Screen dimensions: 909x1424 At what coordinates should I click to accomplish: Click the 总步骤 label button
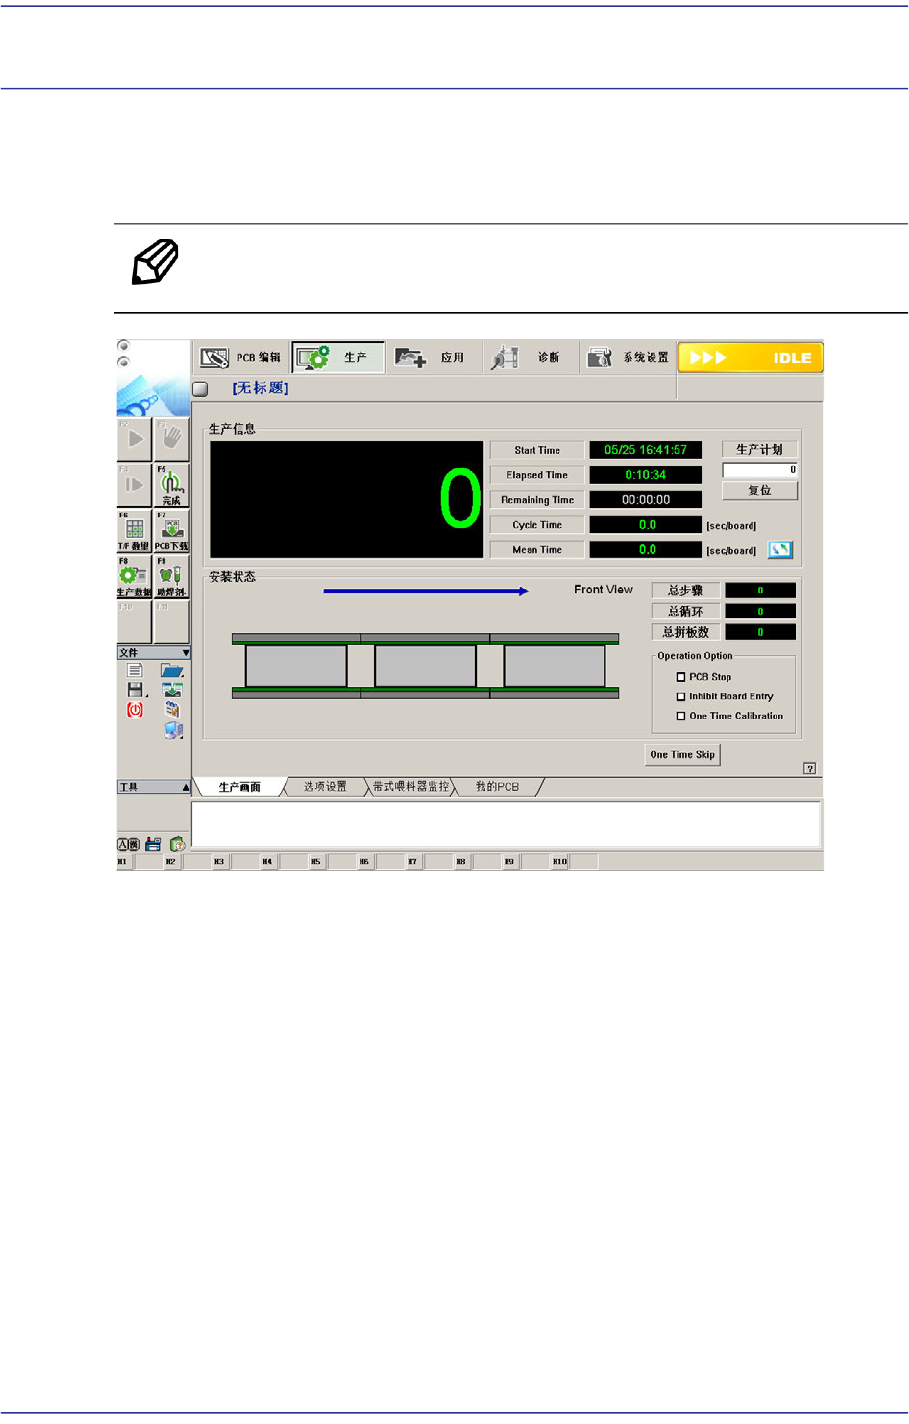point(686,591)
